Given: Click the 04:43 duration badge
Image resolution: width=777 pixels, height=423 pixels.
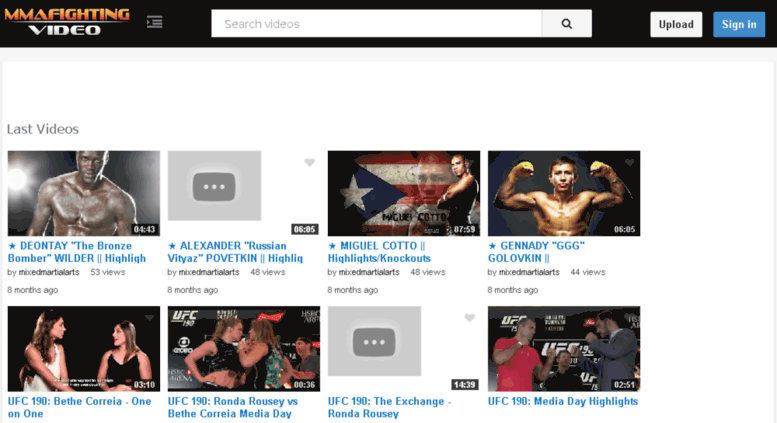Looking at the screenshot, I should tap(144, 229).
